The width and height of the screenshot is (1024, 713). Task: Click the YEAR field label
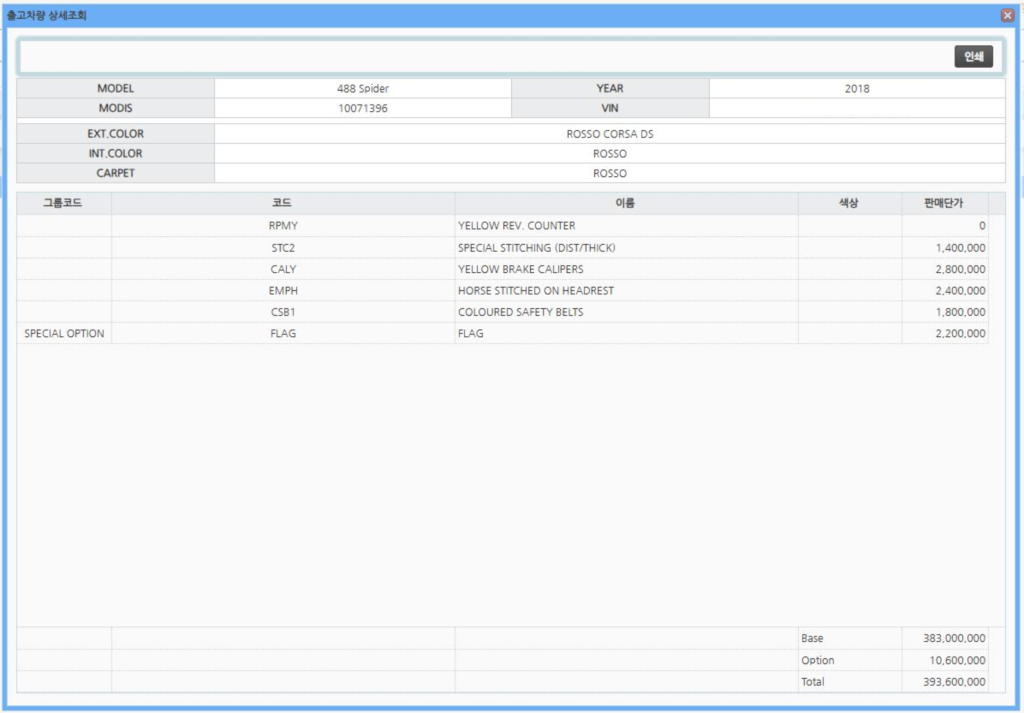[610, 88]
